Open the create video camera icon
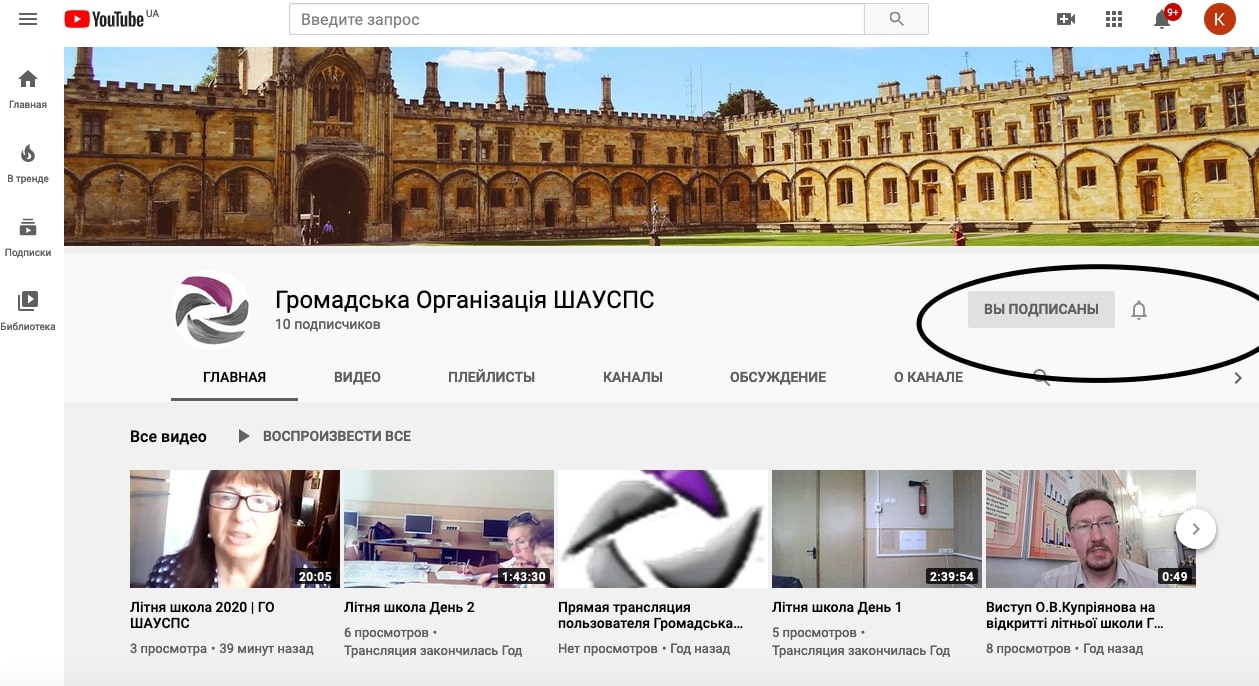Screen dimensions: 1259x686 1066,19
